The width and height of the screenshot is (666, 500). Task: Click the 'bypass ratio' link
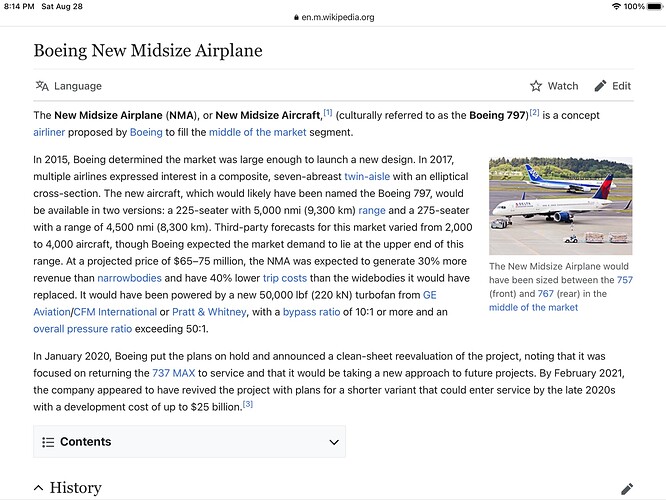pos(311,312)
